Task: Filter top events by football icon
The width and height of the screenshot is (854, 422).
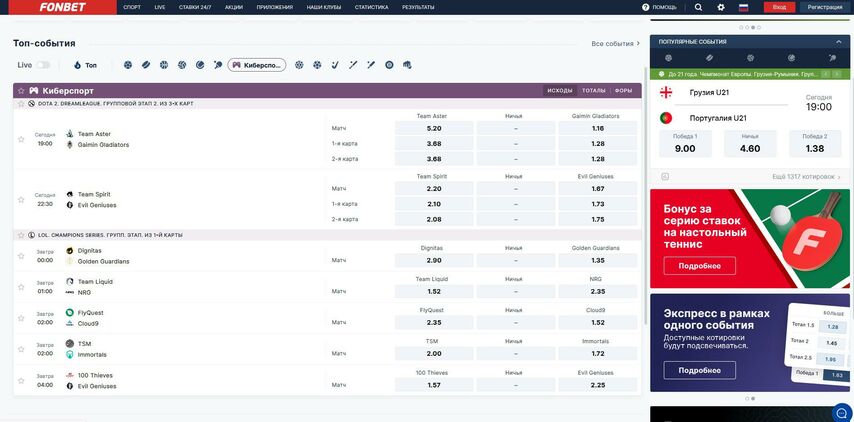Action: tap(128, 65)
